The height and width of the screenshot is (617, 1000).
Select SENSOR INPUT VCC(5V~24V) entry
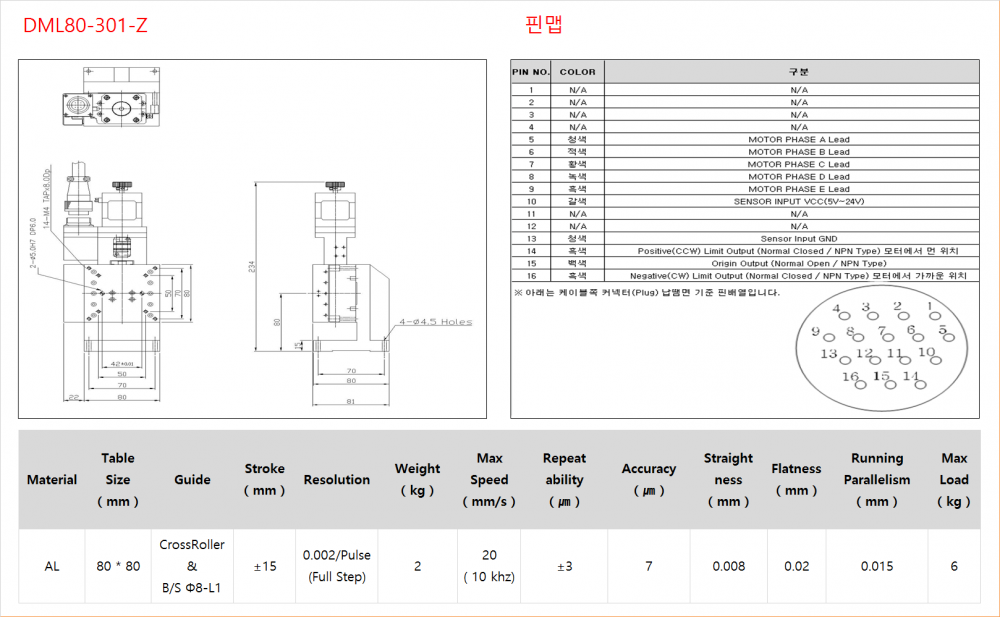point(798,201)
